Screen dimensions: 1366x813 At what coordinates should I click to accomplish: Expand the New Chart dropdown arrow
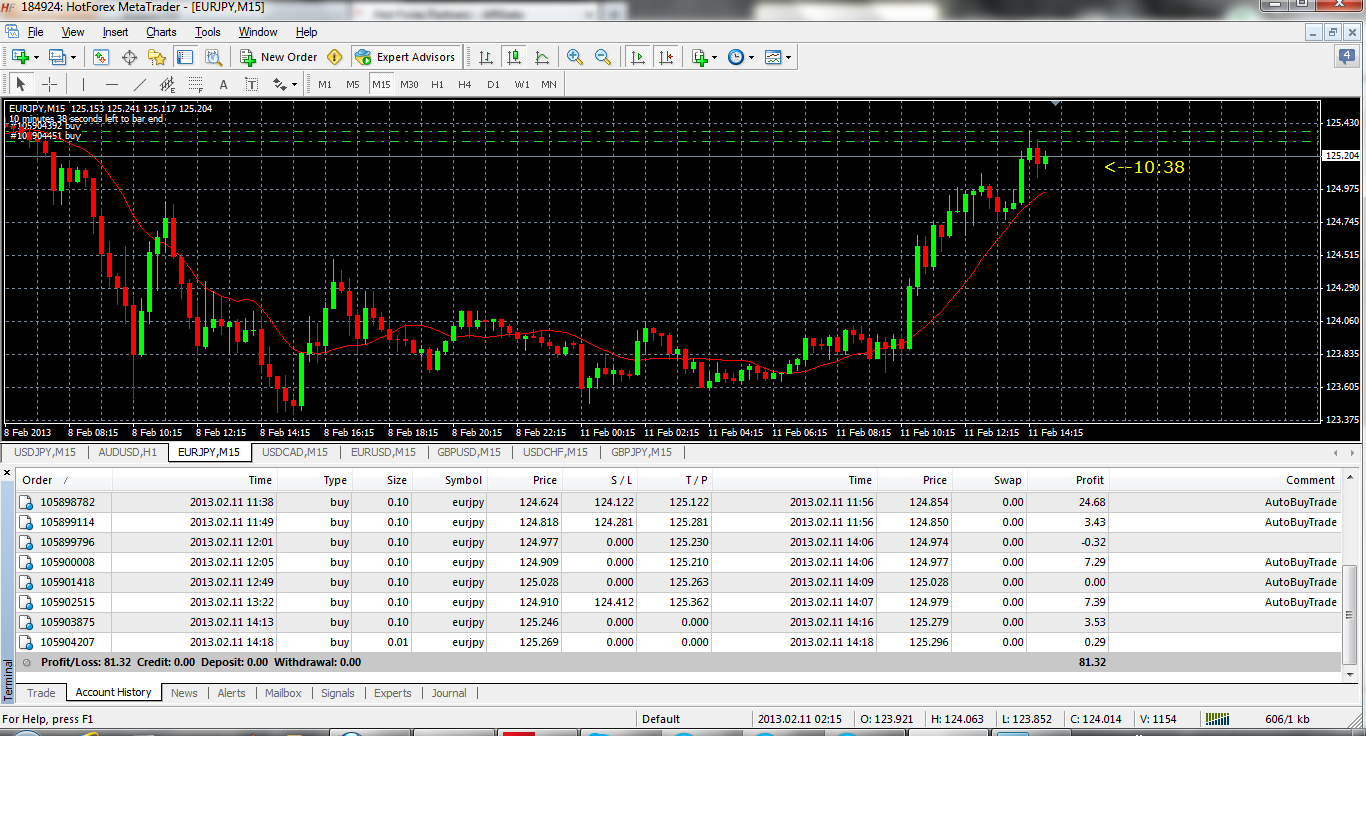tap(36, 57)
